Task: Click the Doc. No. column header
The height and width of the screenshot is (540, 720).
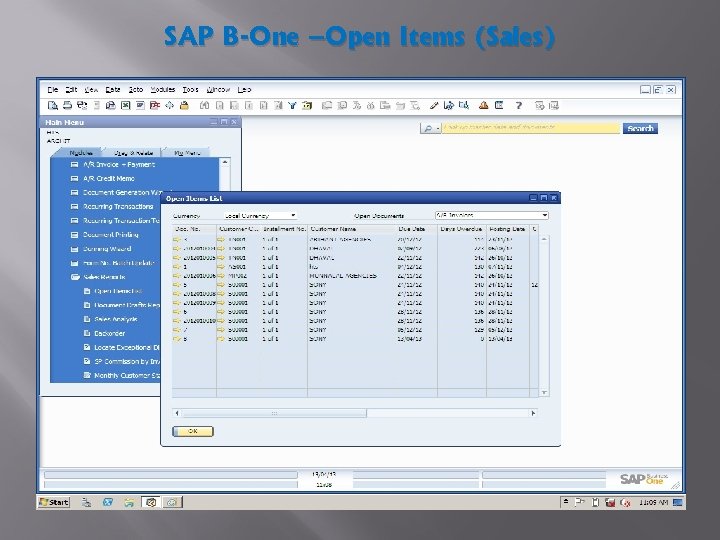Action: (x=194, y=229)
